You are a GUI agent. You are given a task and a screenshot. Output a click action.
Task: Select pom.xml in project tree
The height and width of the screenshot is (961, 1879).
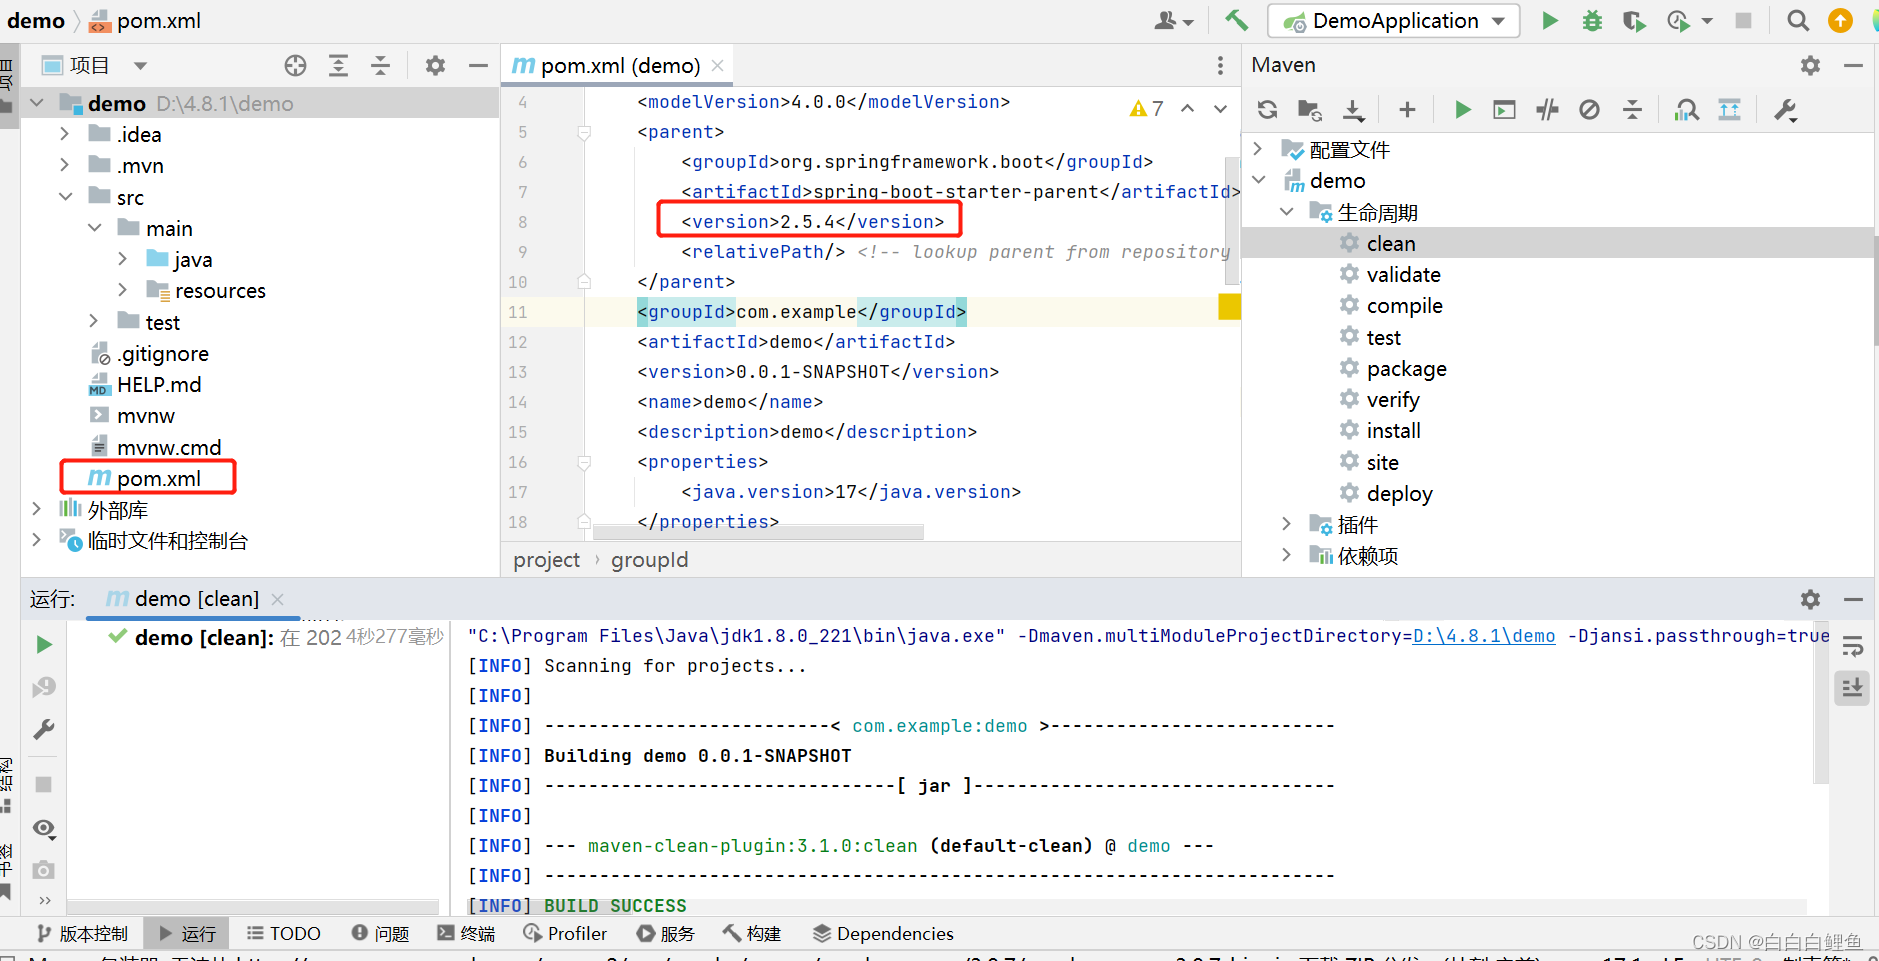pyautogui.click(x=158, y=478)
